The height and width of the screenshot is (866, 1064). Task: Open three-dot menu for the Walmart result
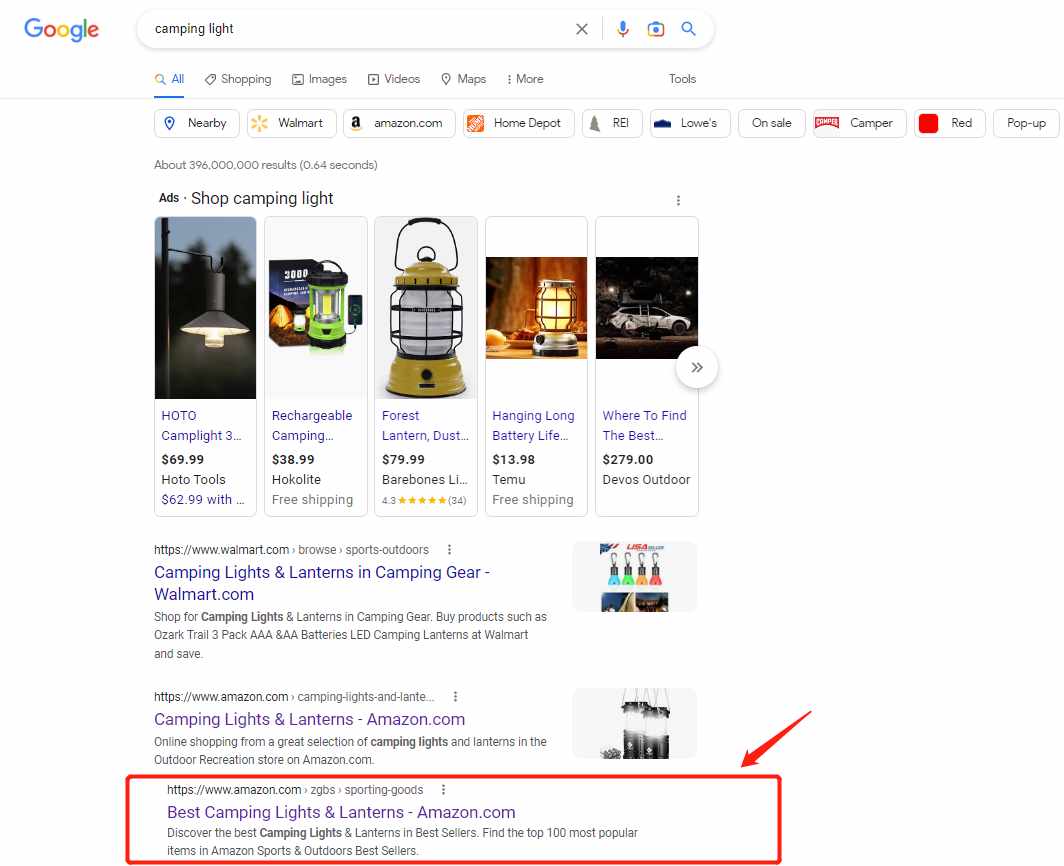click(449, 550)
